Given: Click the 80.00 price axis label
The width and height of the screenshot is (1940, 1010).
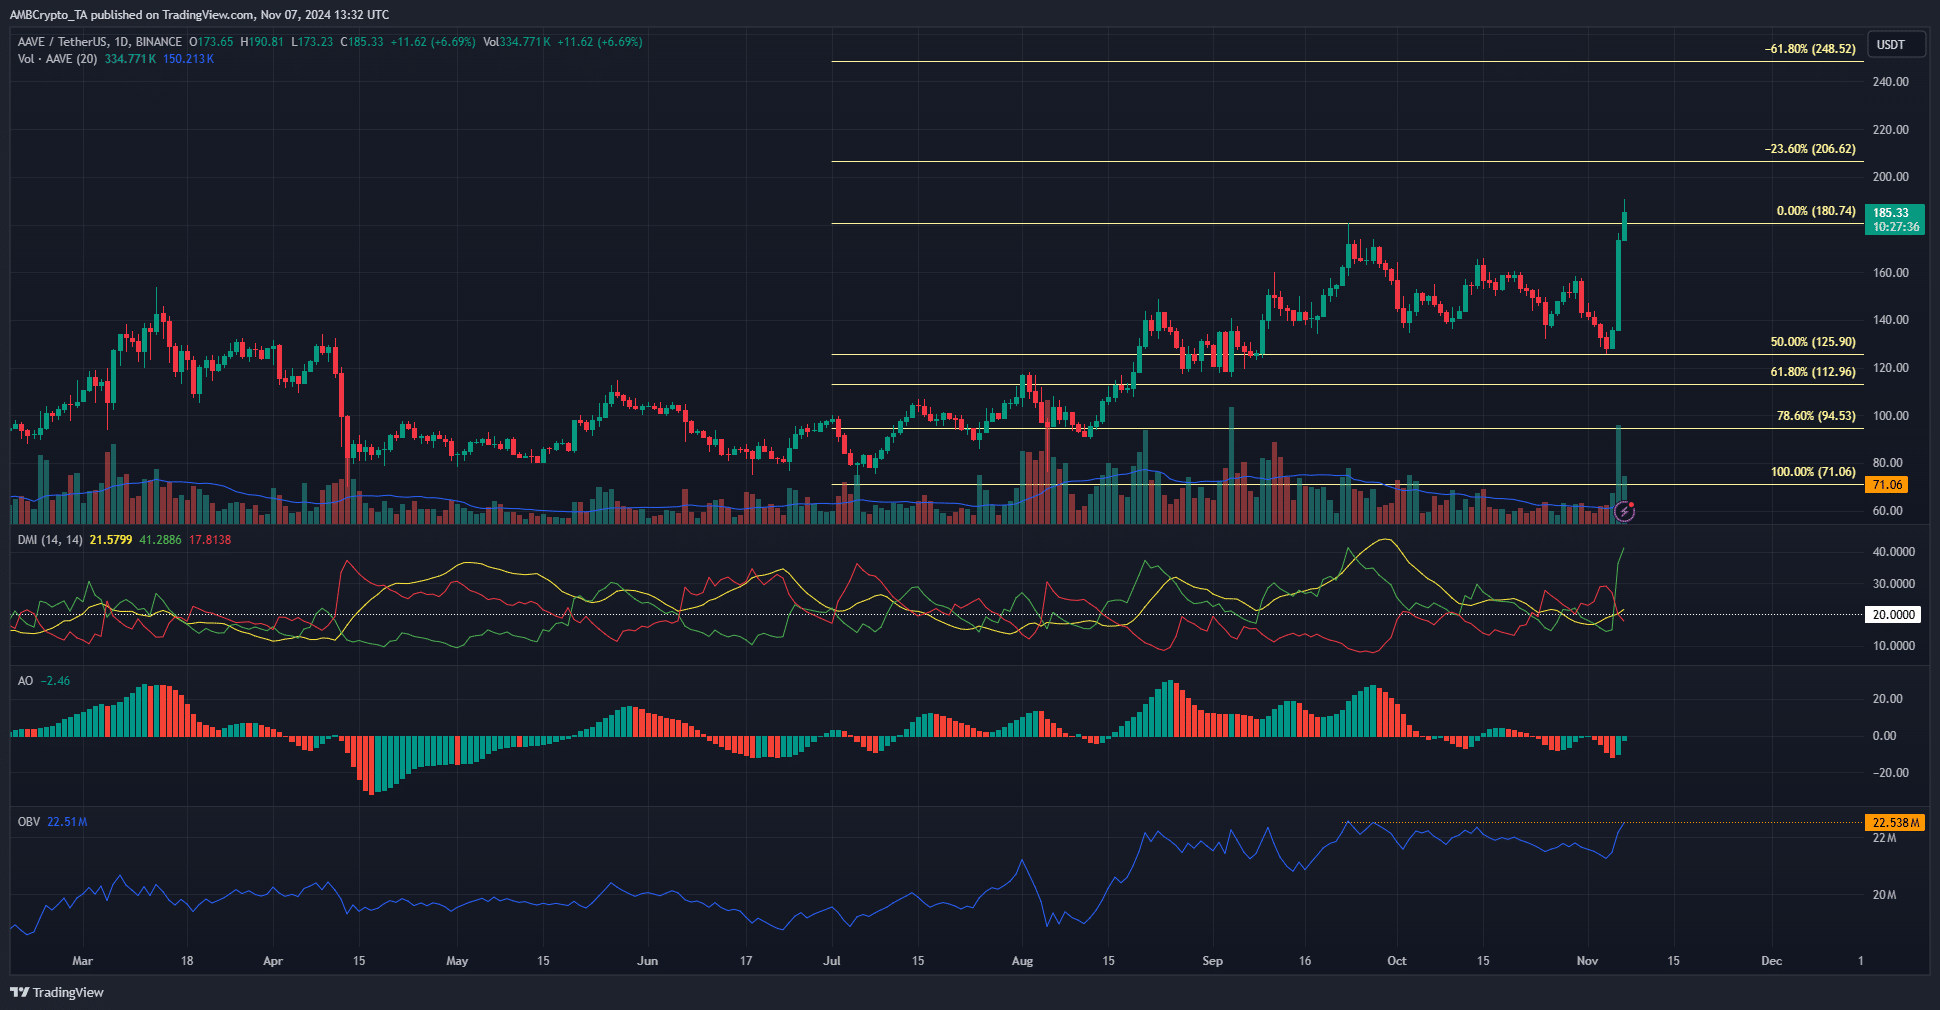Looking at the screenshot, I should (x=1888, y=463).
